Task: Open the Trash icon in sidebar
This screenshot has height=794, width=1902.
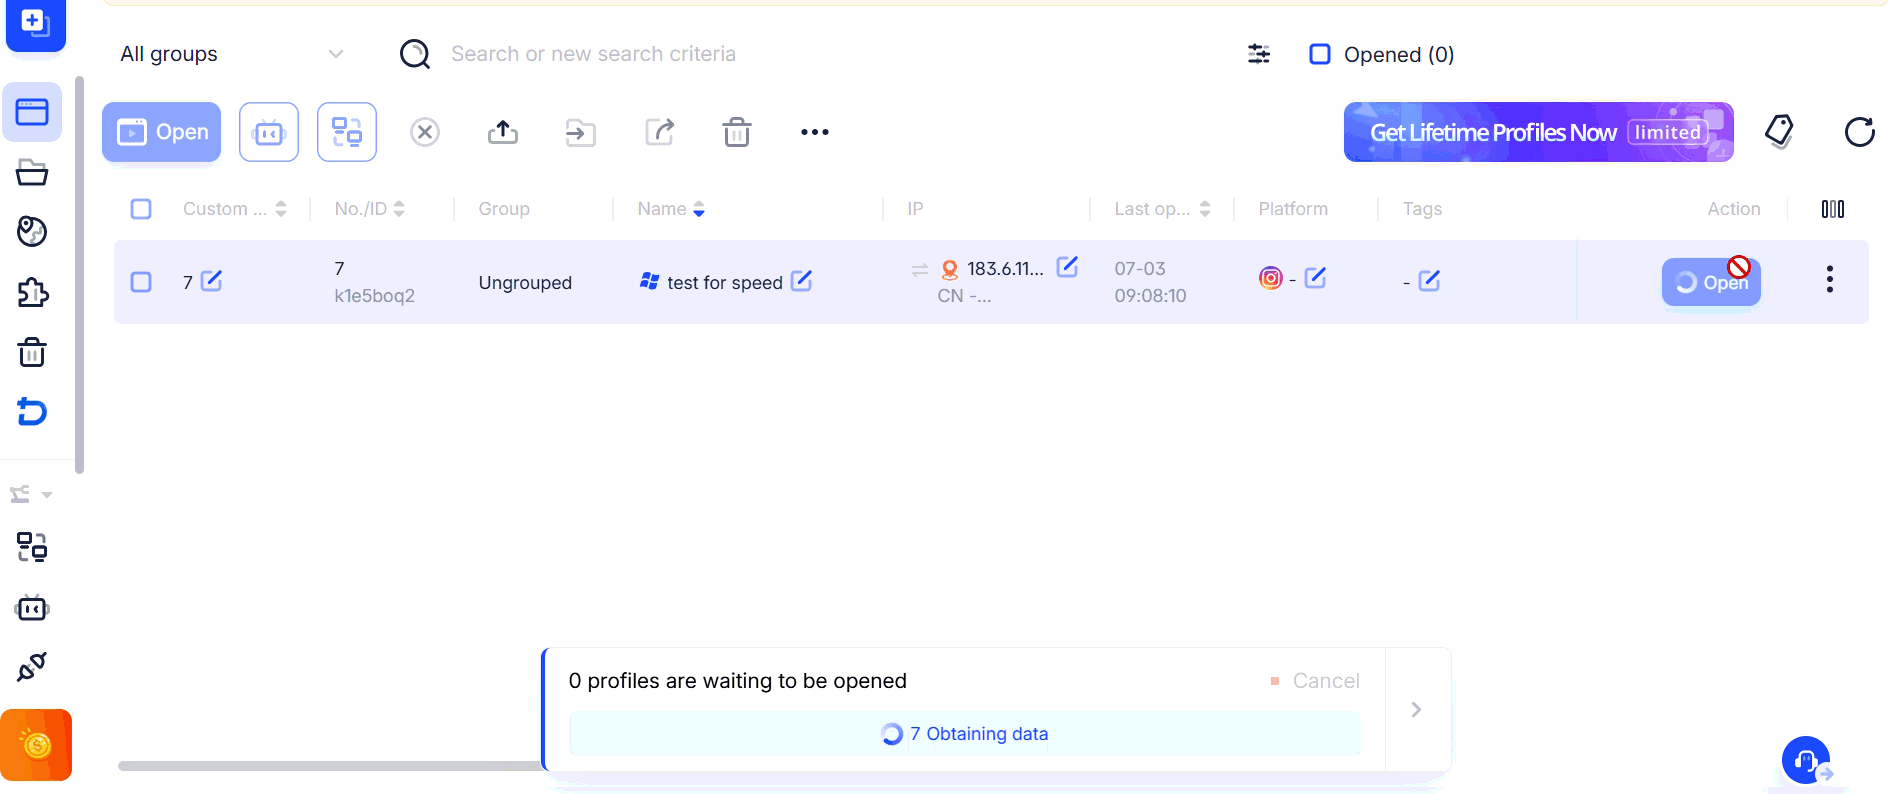Action: coord(32,352)
